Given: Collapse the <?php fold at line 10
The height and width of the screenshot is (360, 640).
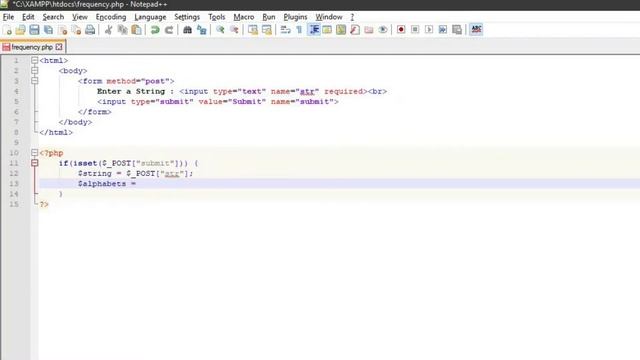Looking at the screenshot, I should (x=35, y=153).
